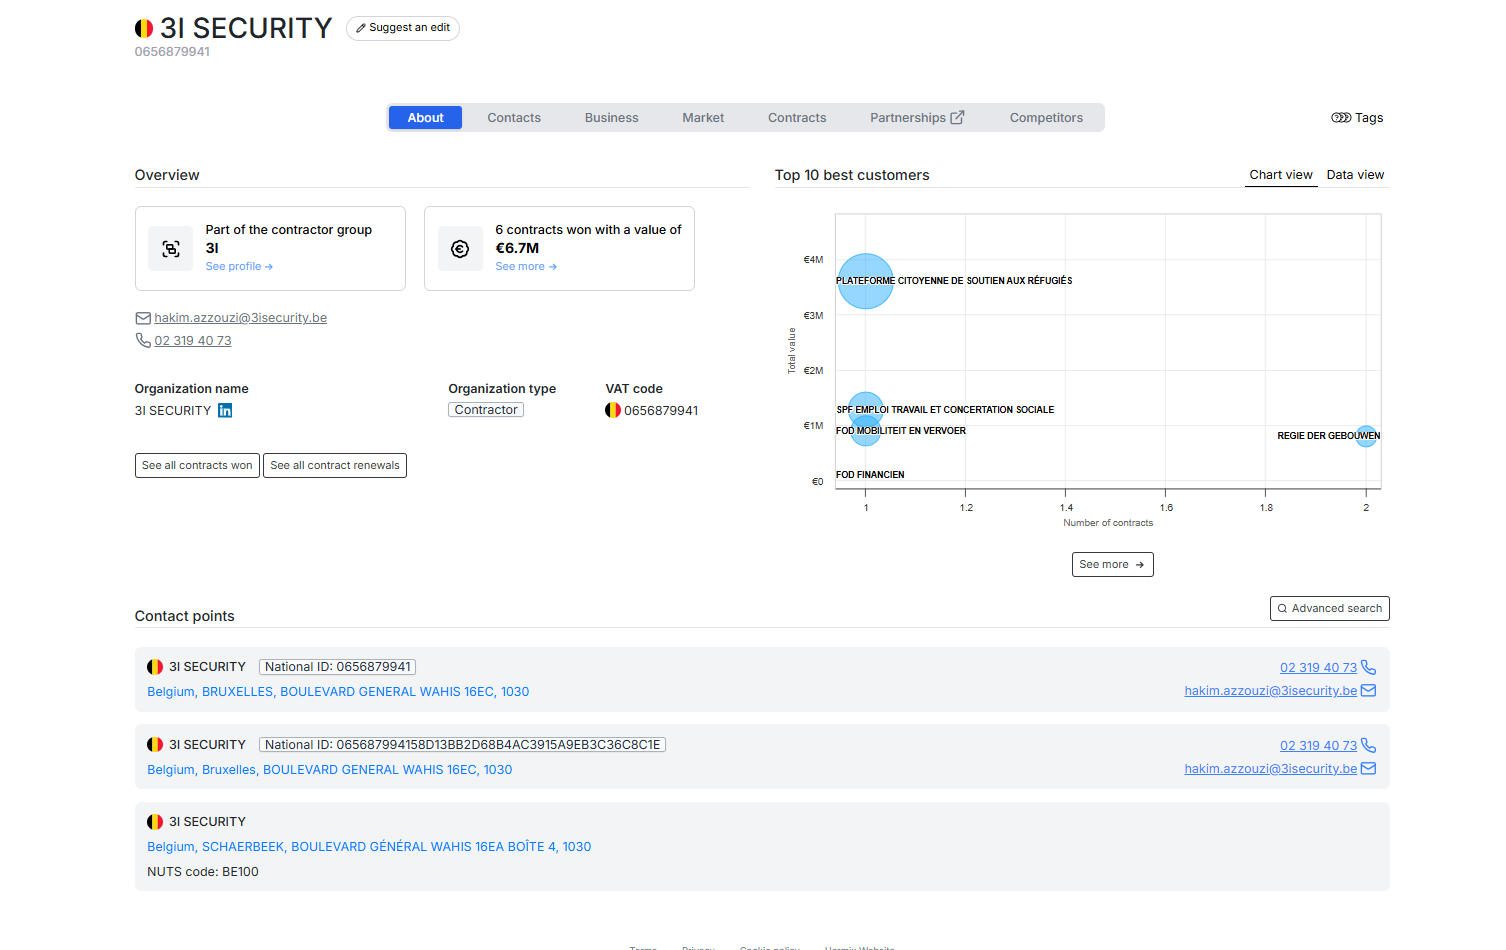Open the SCHAERBEEK BOULEVARD GÉNÉRAL WAHIS address link
Screen dimensions: 1506x950
pyautogui.click(x=369, y=847)
